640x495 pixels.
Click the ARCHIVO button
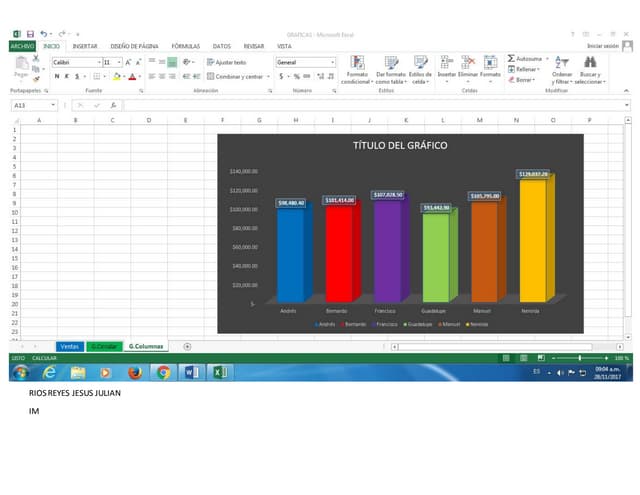coord(21,46)
